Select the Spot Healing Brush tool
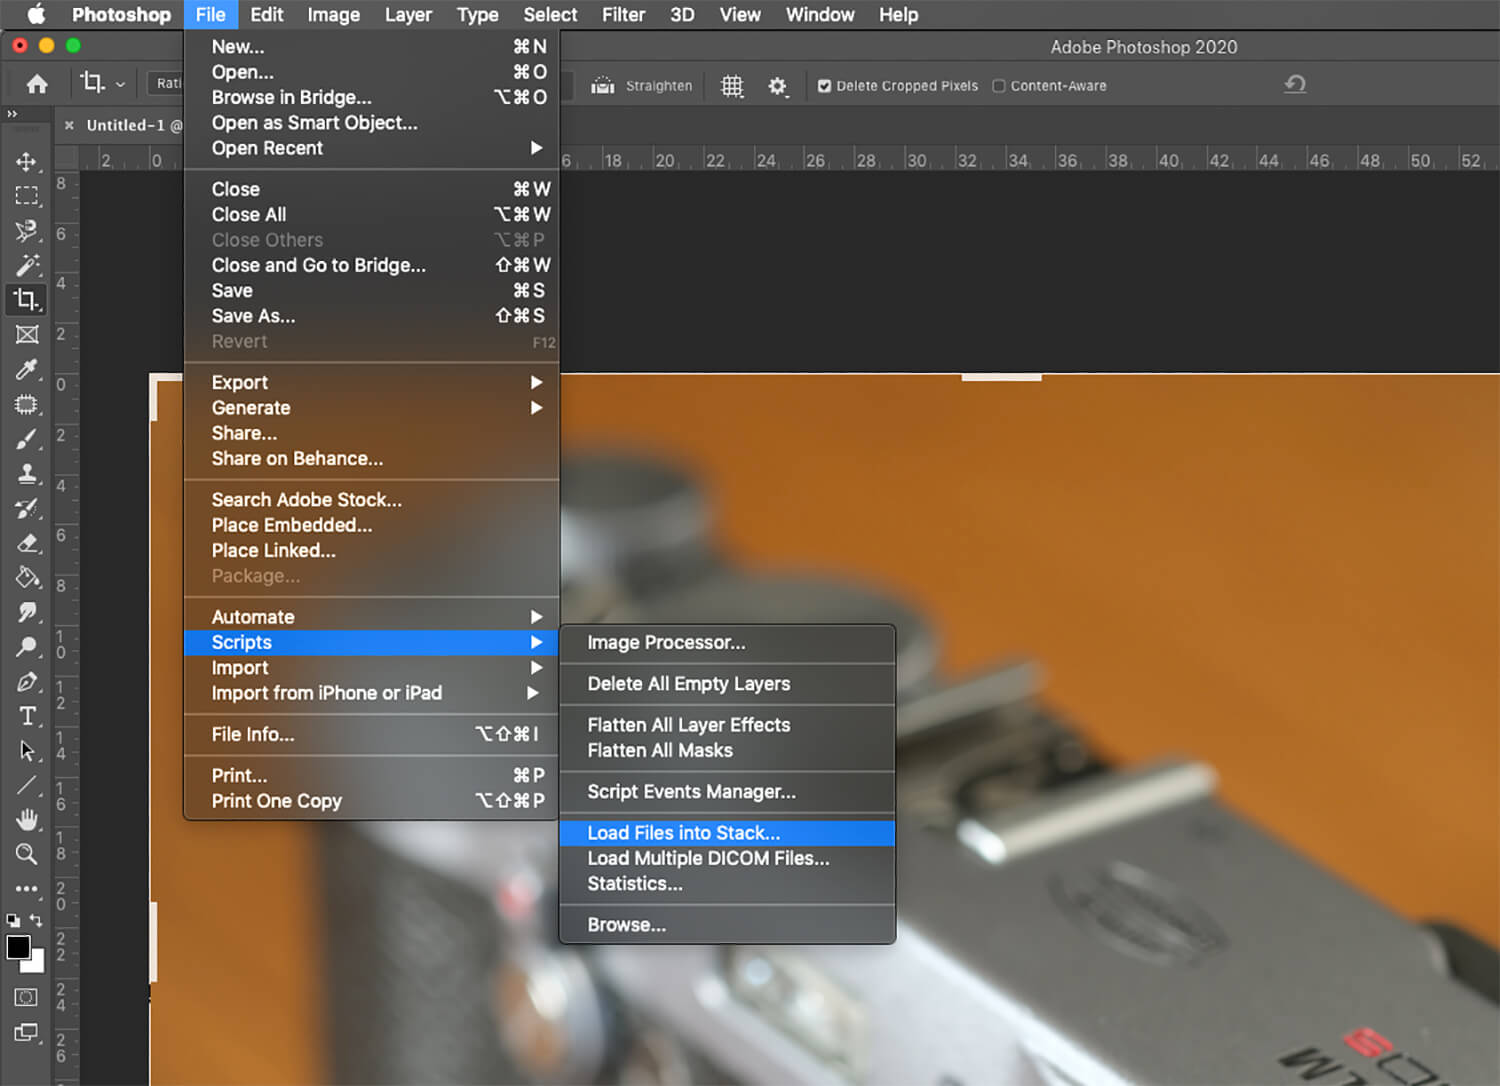Viewport: 1500px width, 1086px height. click(x=27, y=404)
